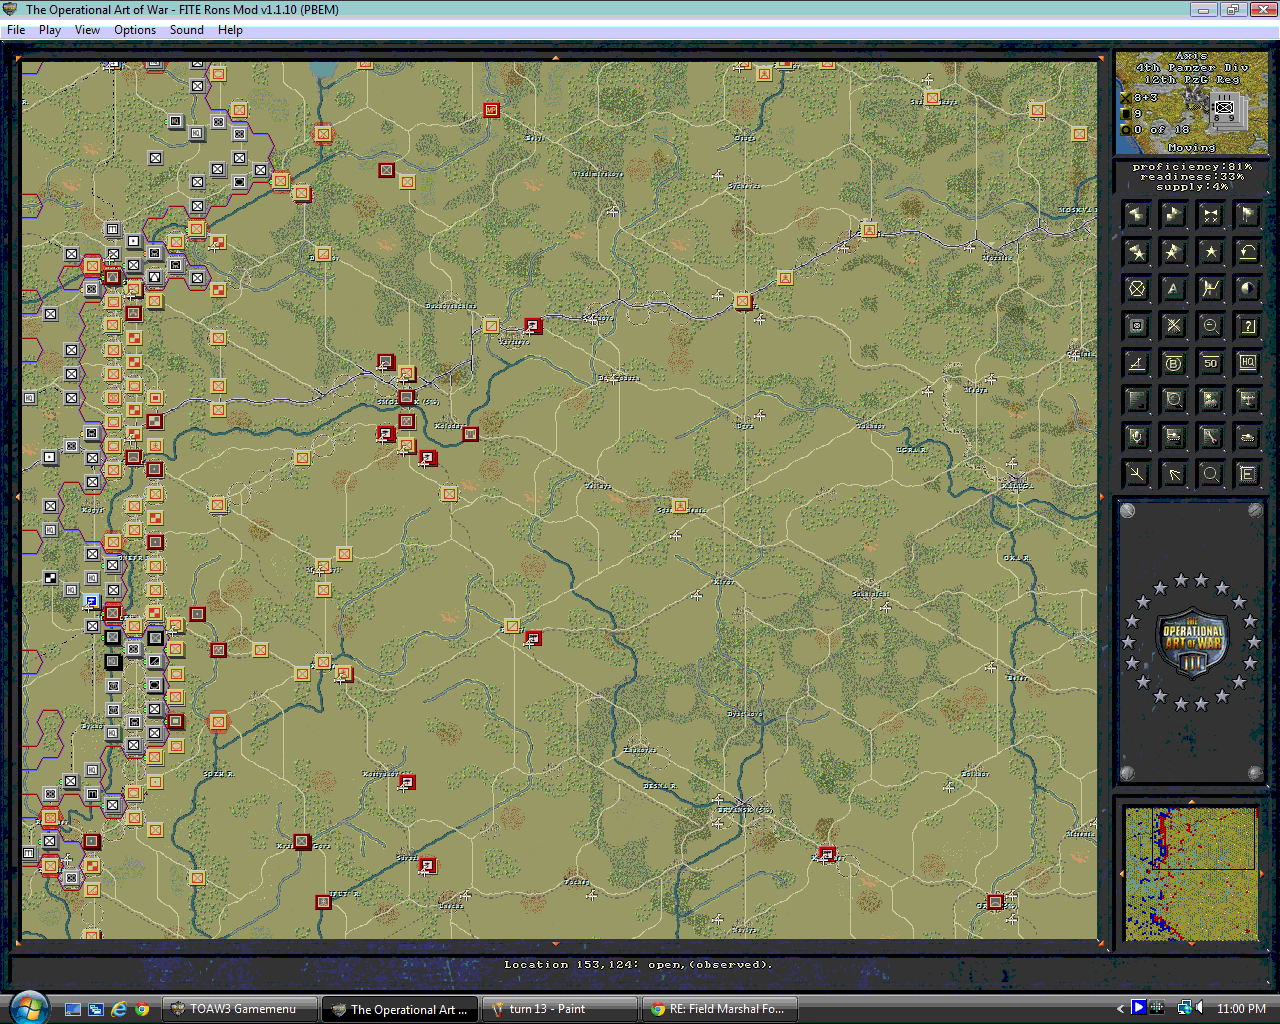Click the letter A icon

coord(1174,289)
